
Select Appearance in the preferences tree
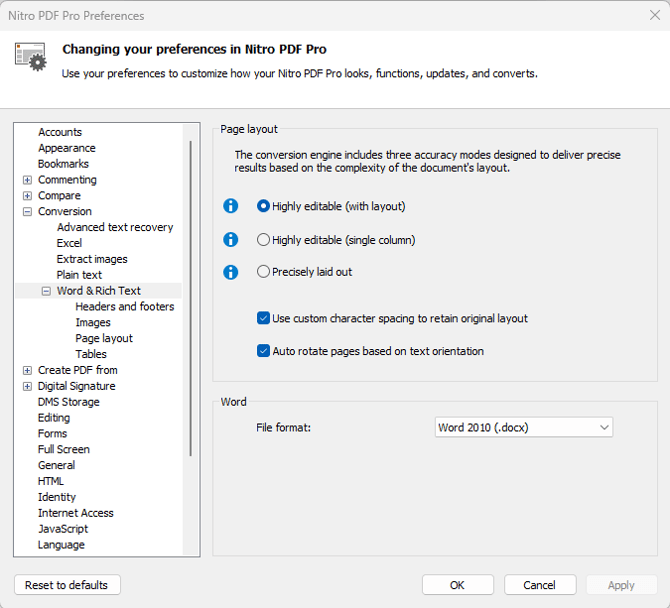pos(67,148)
